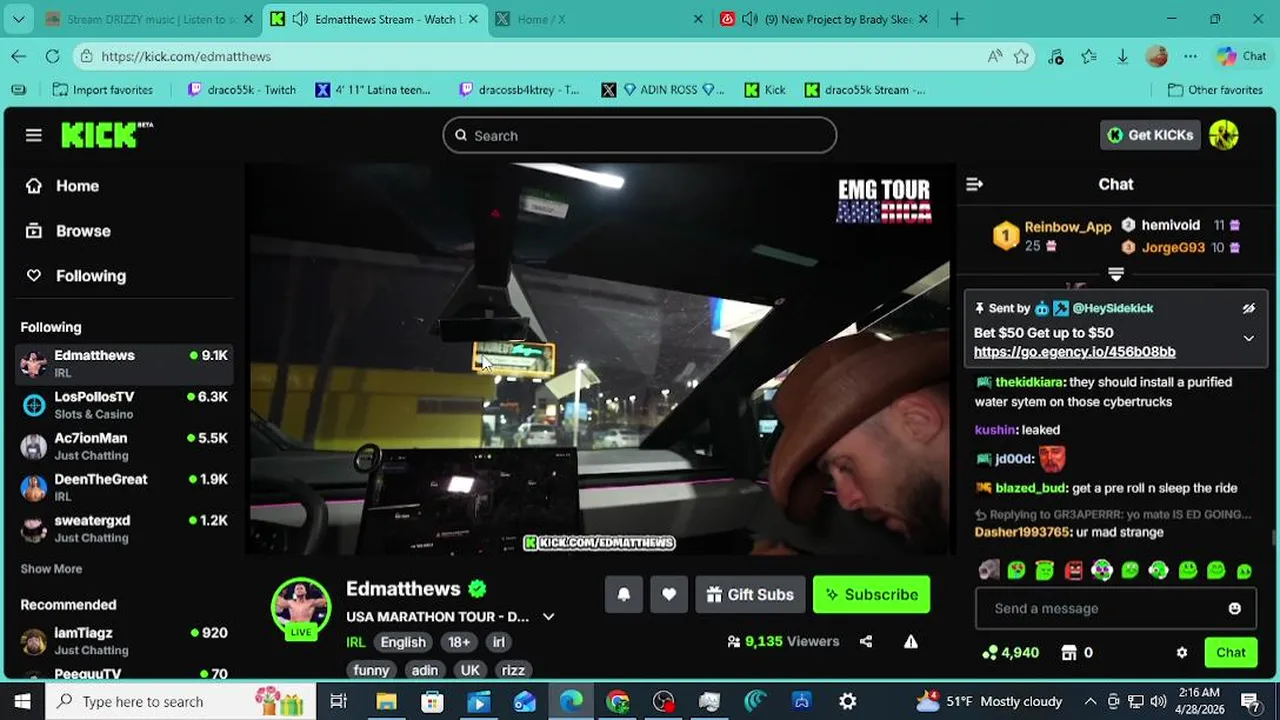The image size is (1280, 720).
Task: Click the Kick search field
Action: 640,135
